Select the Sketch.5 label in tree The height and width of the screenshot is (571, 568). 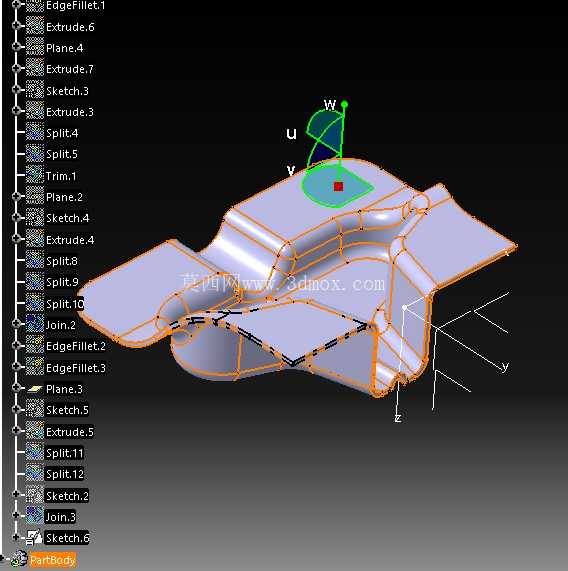click(x=67, y=410)
